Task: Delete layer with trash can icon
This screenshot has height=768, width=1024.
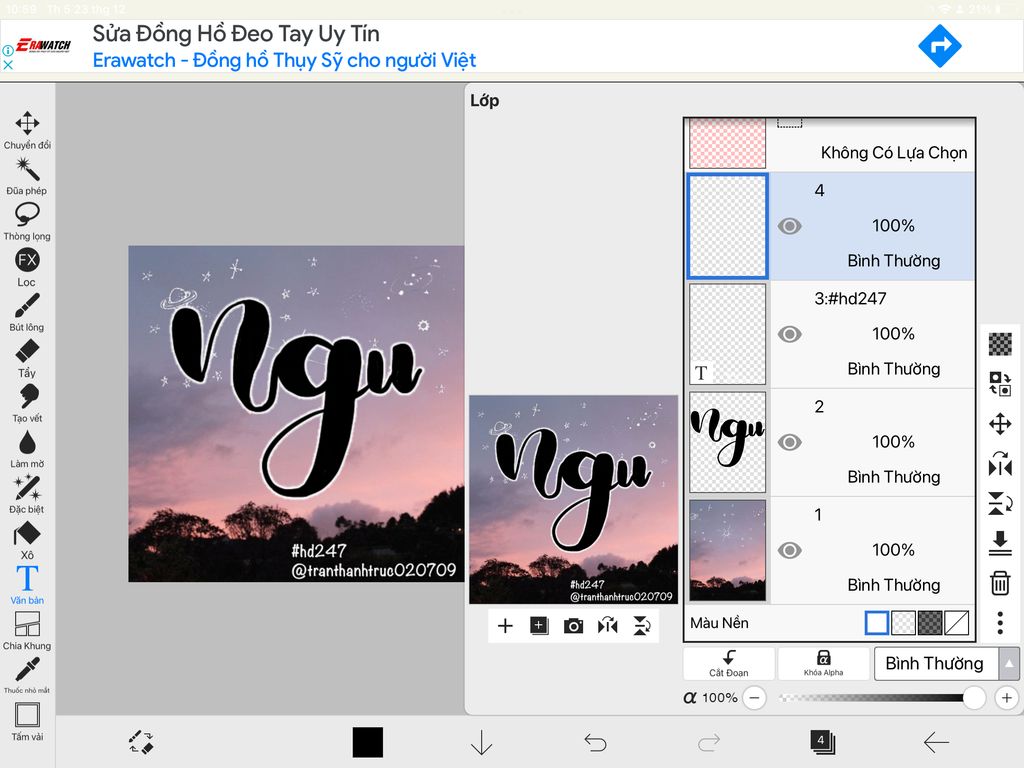Action: 1000,583
